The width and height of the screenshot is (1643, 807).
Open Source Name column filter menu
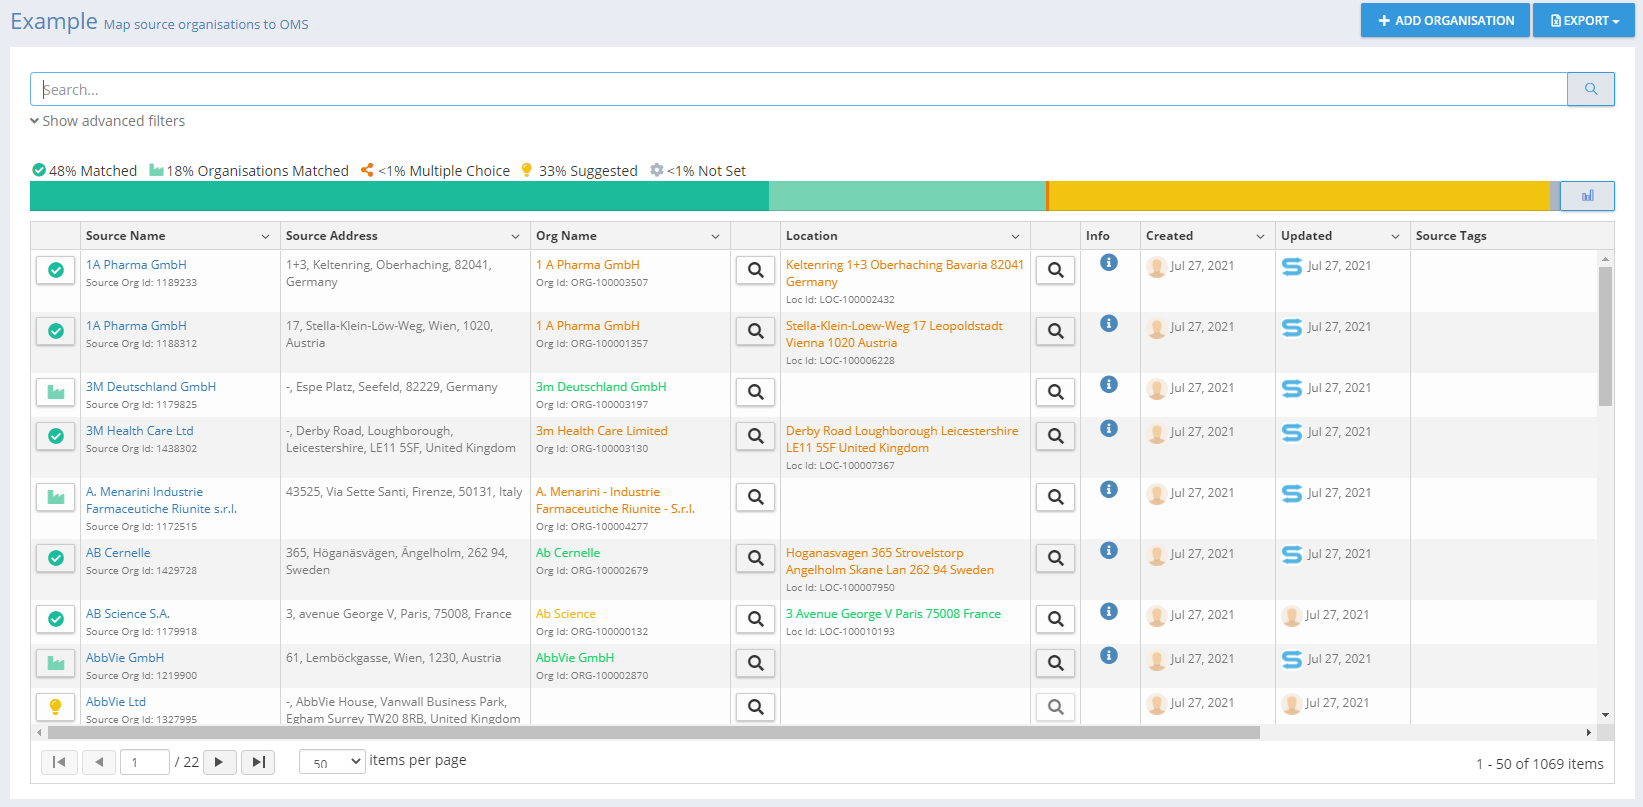[265, 237]
